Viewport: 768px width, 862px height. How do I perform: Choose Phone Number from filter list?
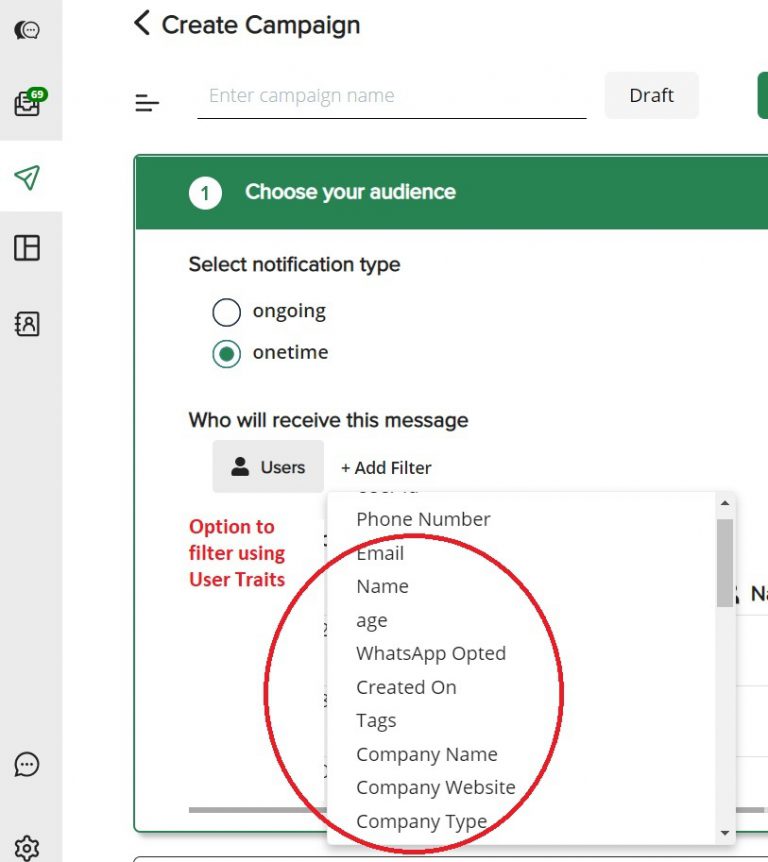point(423,519)
